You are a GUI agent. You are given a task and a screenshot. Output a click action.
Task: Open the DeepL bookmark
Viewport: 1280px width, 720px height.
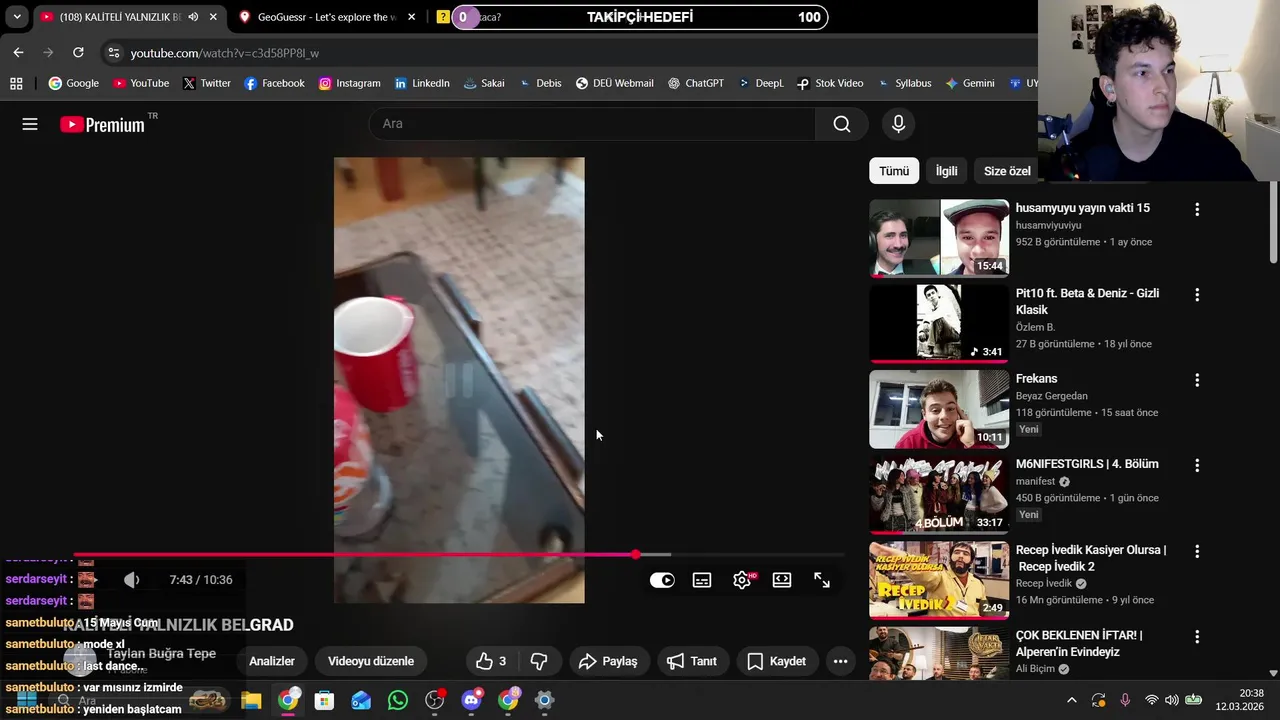click(761, 84)
